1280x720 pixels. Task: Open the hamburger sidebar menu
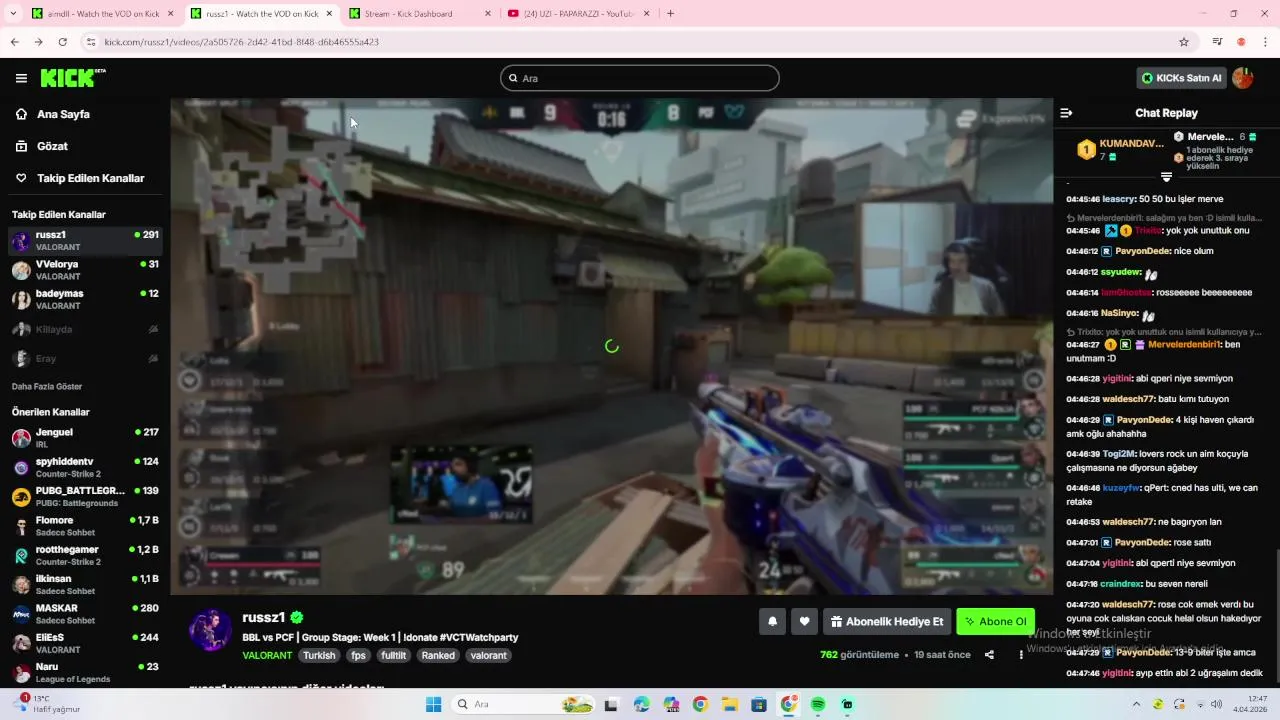(21, 78)
